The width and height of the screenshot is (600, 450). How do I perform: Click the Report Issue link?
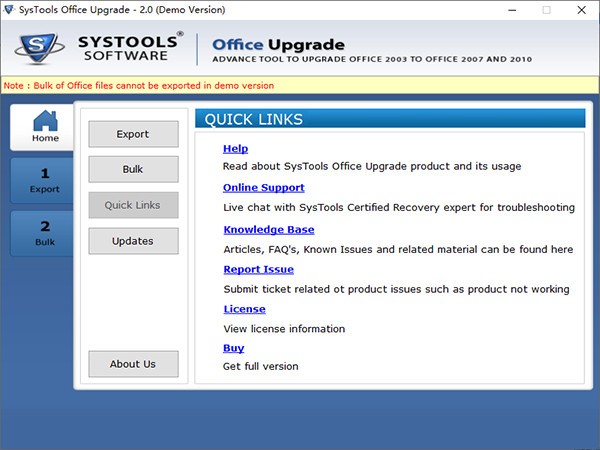click(x=259, y=269)
